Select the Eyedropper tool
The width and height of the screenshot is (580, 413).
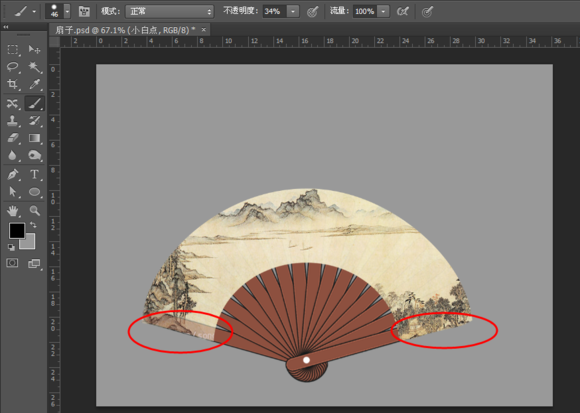(x=34, y=84)
